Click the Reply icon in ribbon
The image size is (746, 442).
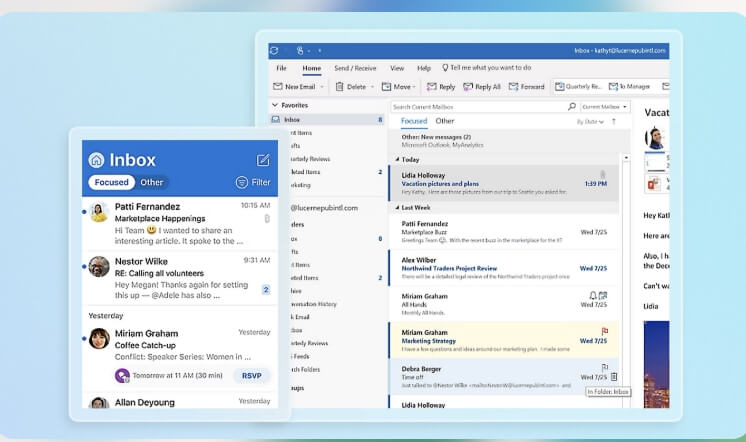[x=432, y=87]
